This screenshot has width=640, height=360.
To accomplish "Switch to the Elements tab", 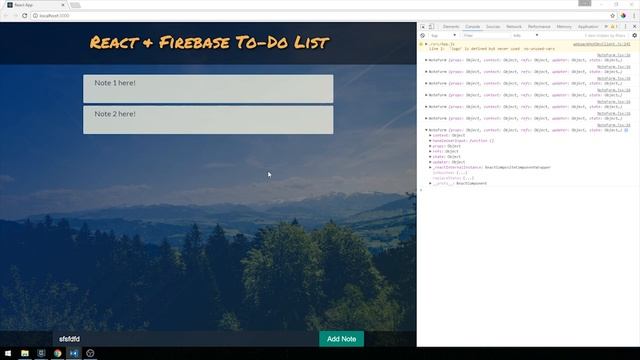I will tap(451, 27).
